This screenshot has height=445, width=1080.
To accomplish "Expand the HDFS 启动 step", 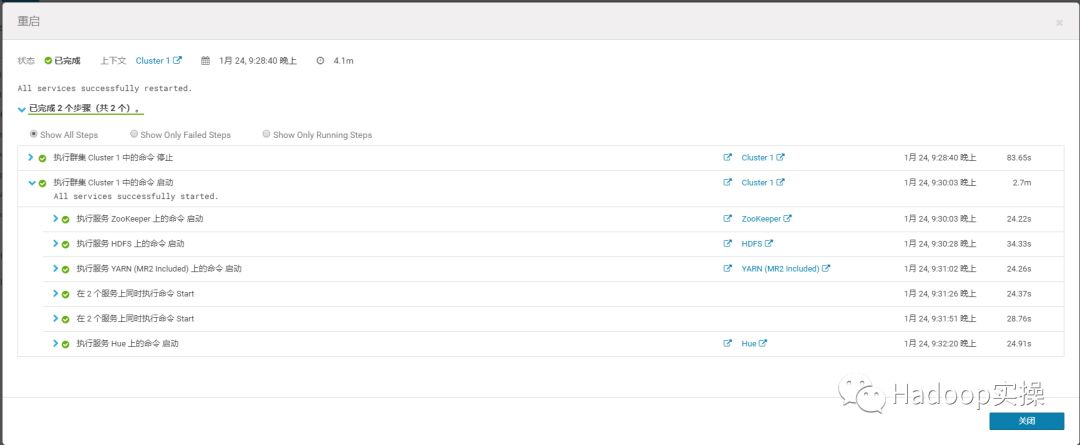I will click(55, 243).
